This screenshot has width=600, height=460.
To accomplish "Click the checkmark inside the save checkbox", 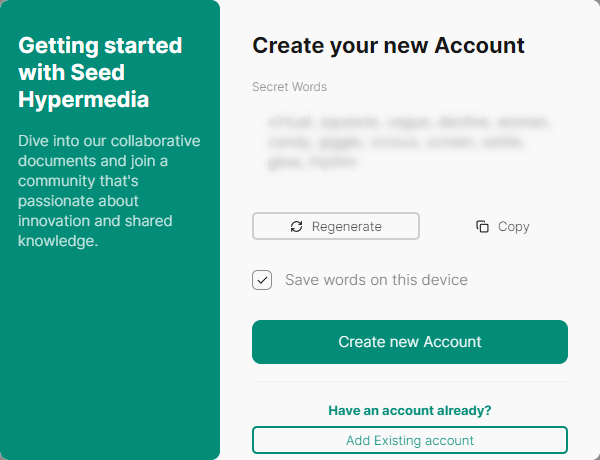I will (x=262, y=280).
